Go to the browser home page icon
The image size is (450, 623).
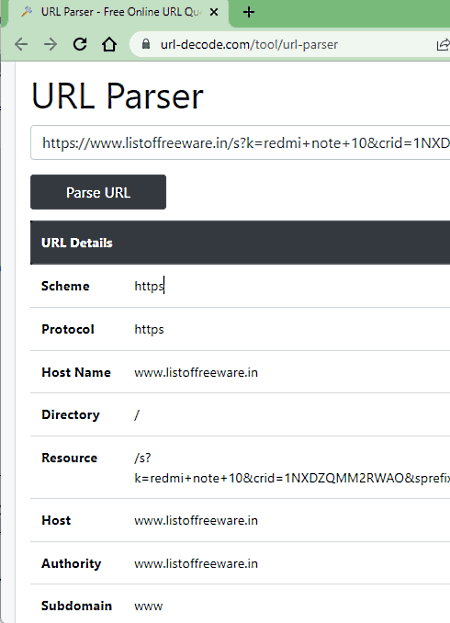(109, 44)
